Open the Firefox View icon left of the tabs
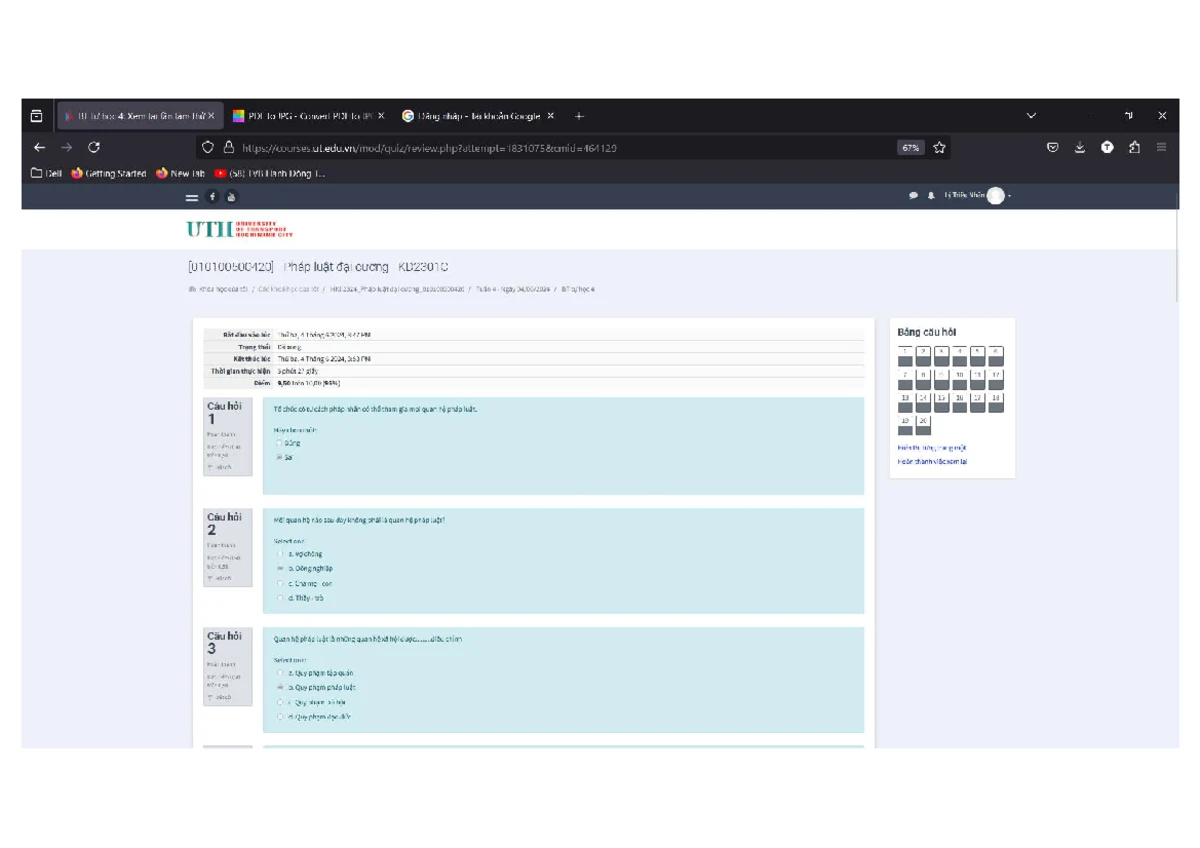The width and height of the screenshot is (1200, 848). point(37,116)
